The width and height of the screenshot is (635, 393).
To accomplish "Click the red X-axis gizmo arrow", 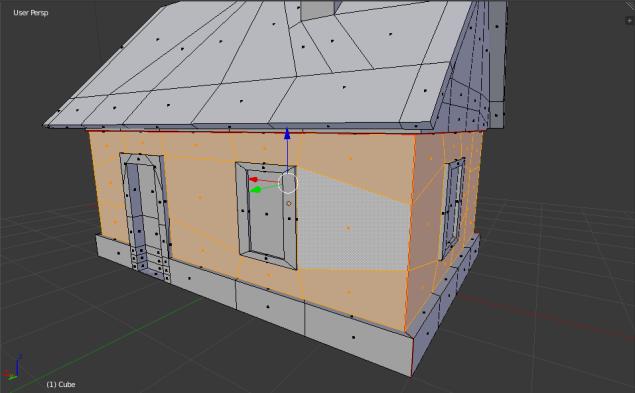I will click(x=254, y=179).
